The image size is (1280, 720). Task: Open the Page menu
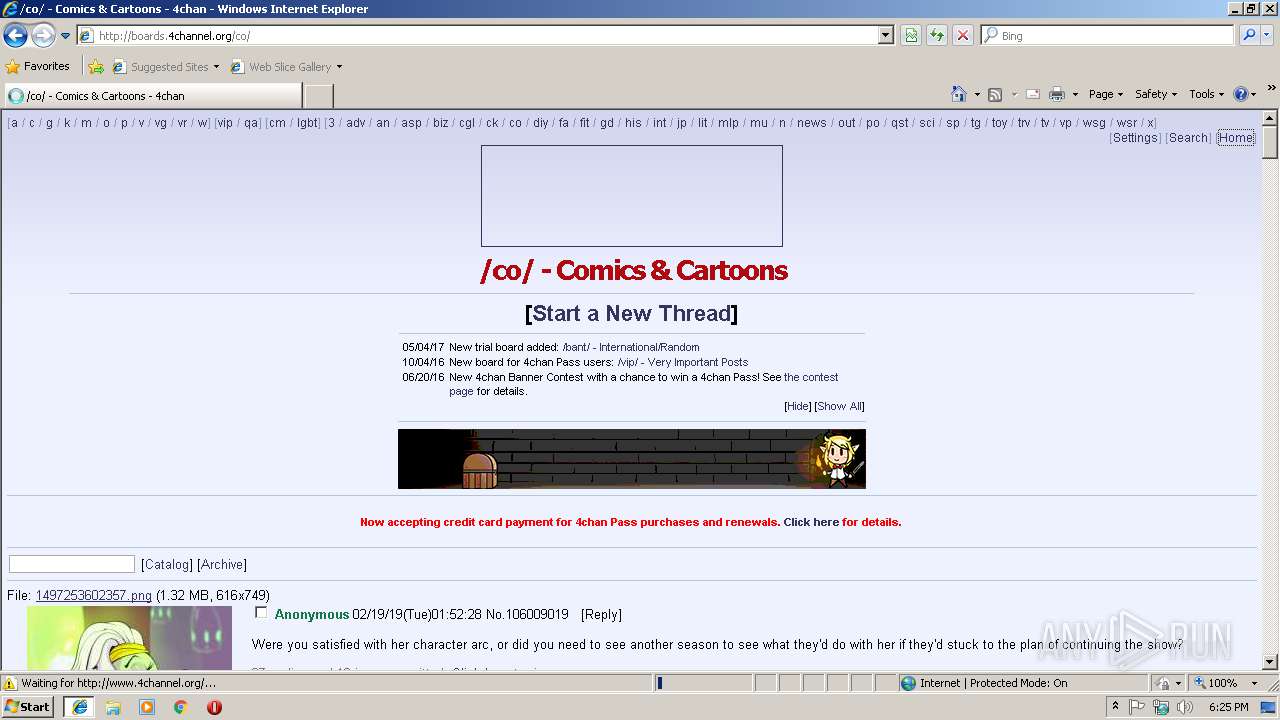click(x=1106, y=94)
